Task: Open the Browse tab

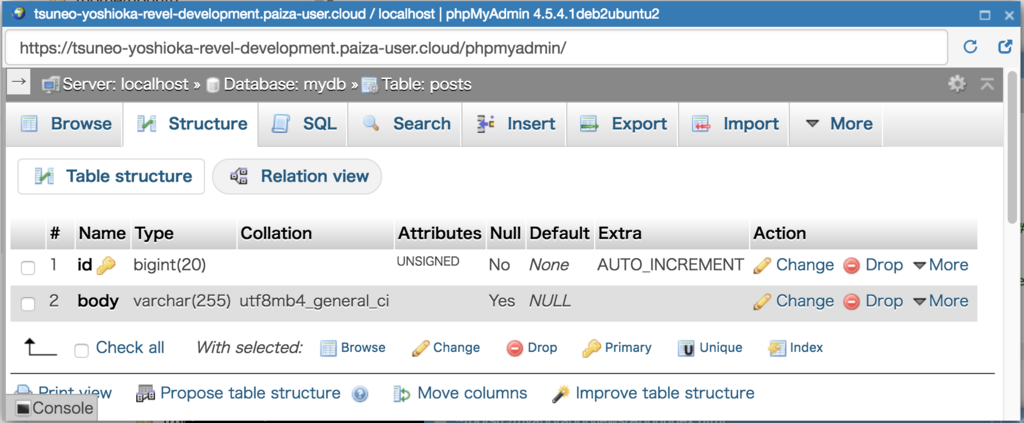Action: click(65, 124)
